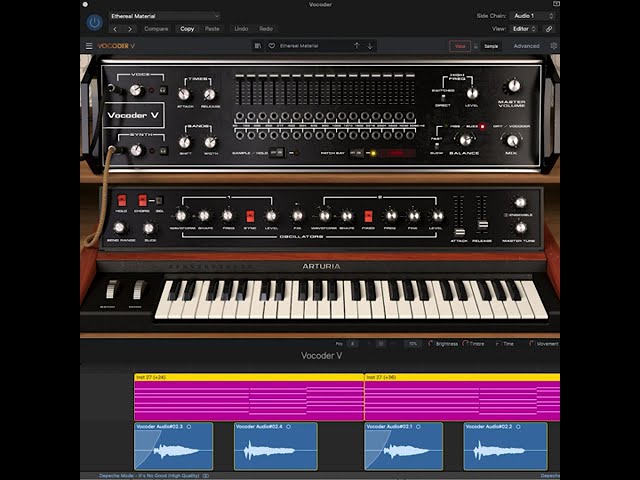Viewport: 640px width, 480px height.
Task: Click the Dry/Vocoder Mix knob
Action: click(512, 140)
